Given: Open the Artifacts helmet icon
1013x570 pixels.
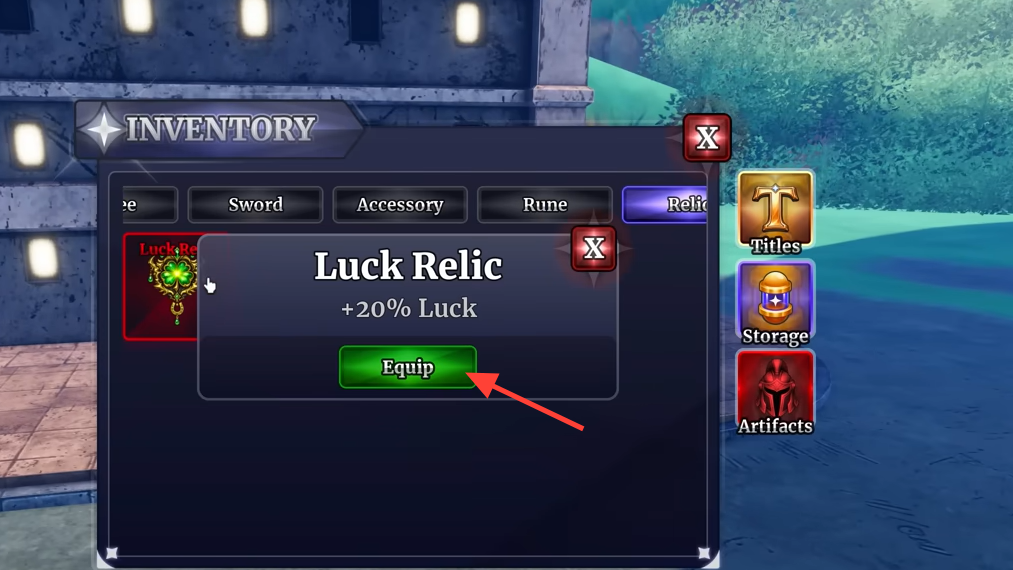Looking at the screenshot, I should (775, 392).
